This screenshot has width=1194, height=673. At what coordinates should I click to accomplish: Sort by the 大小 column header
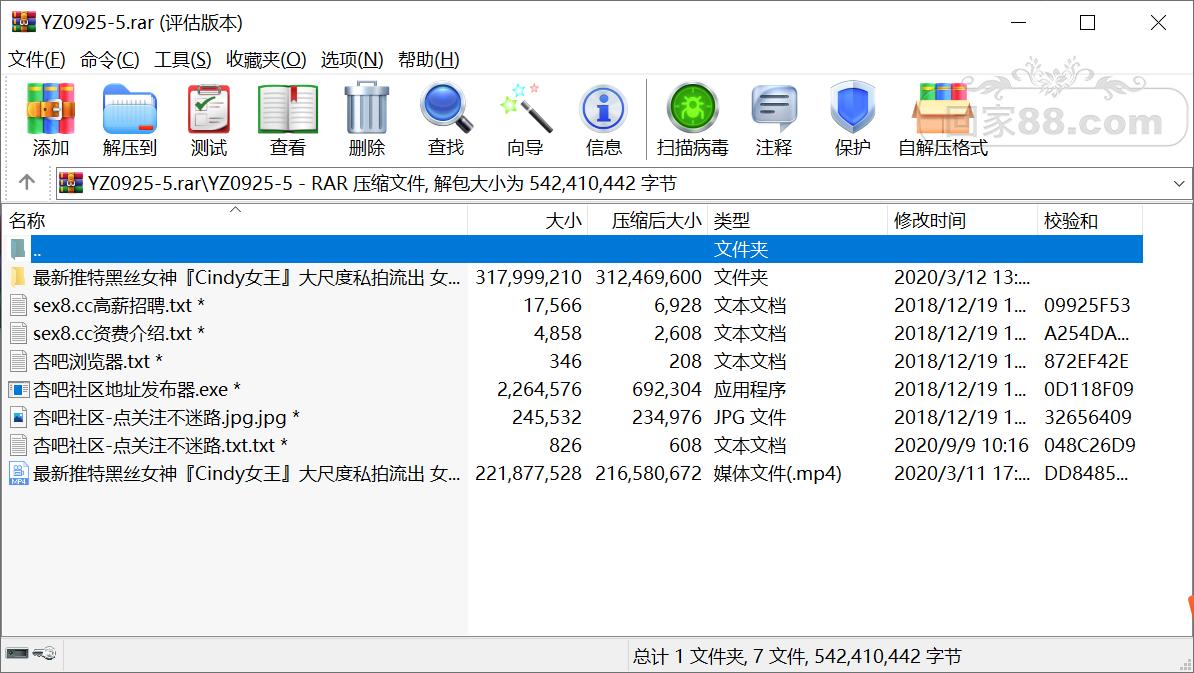528,220
